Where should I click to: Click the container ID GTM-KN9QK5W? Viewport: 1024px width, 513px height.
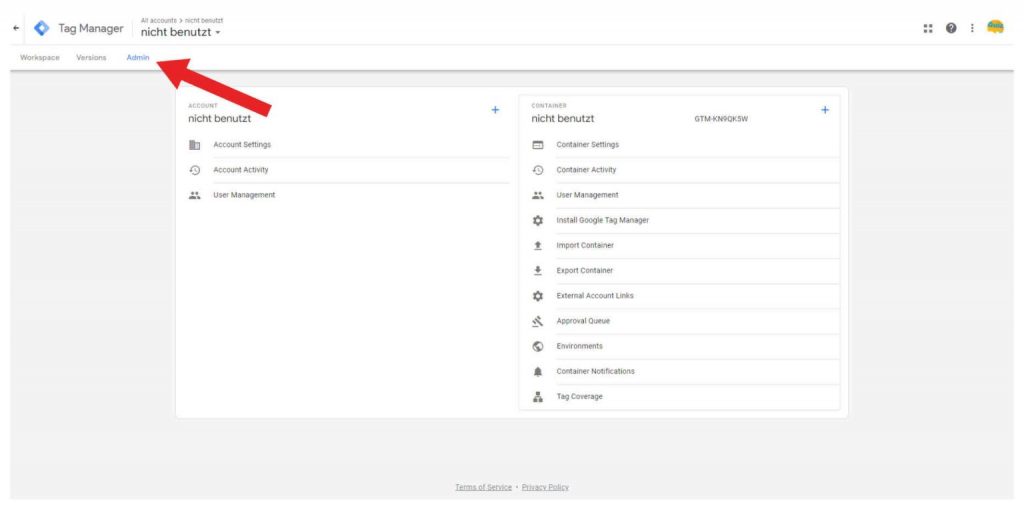(x=721, y=119)
